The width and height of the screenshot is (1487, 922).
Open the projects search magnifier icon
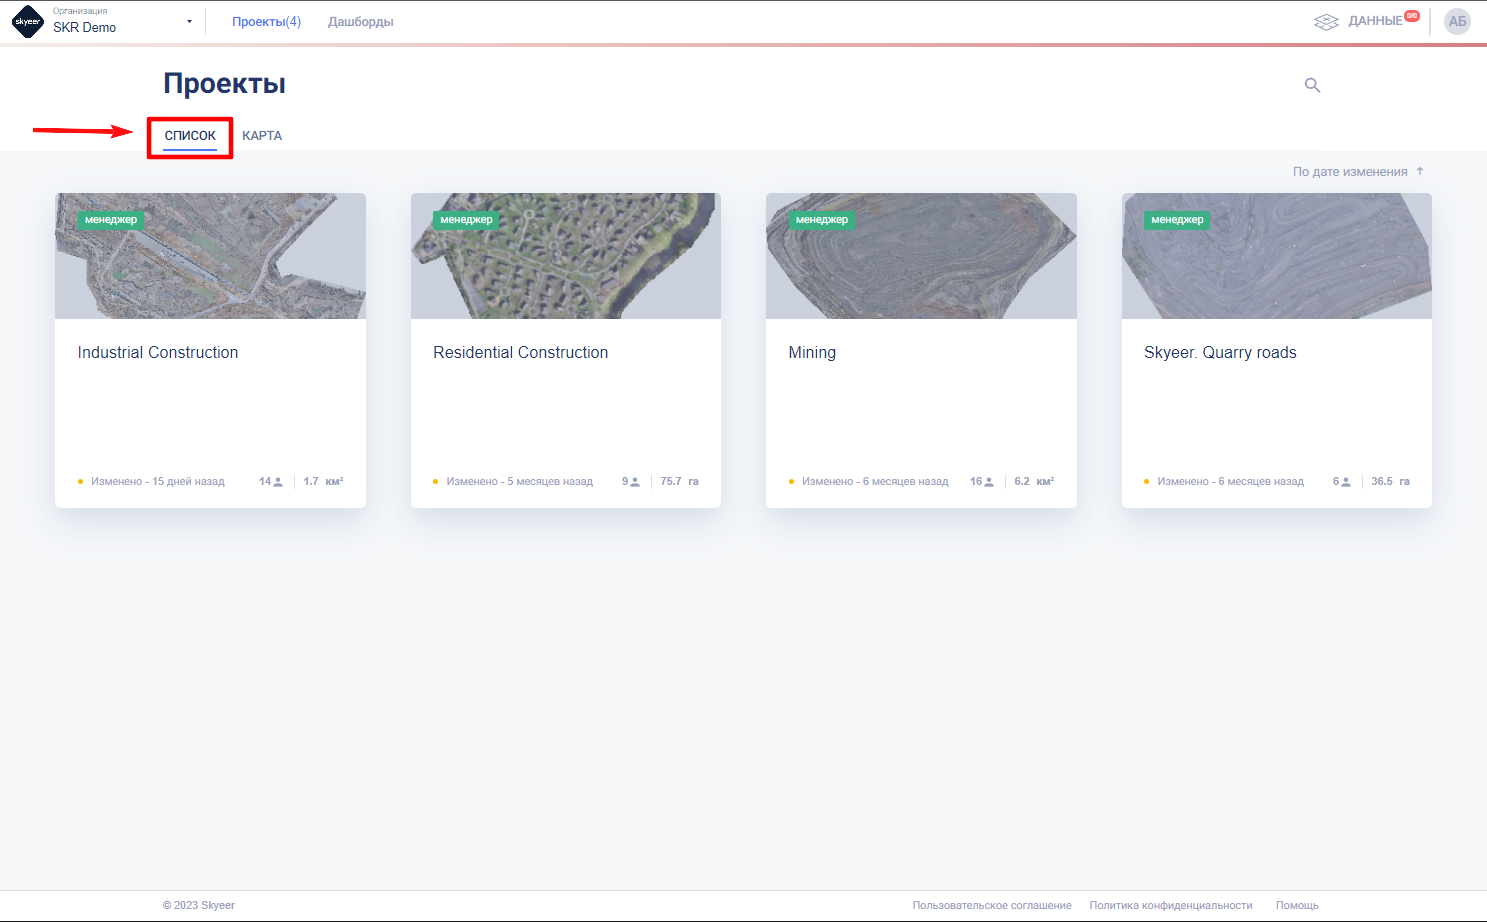tap(1312, 86)
